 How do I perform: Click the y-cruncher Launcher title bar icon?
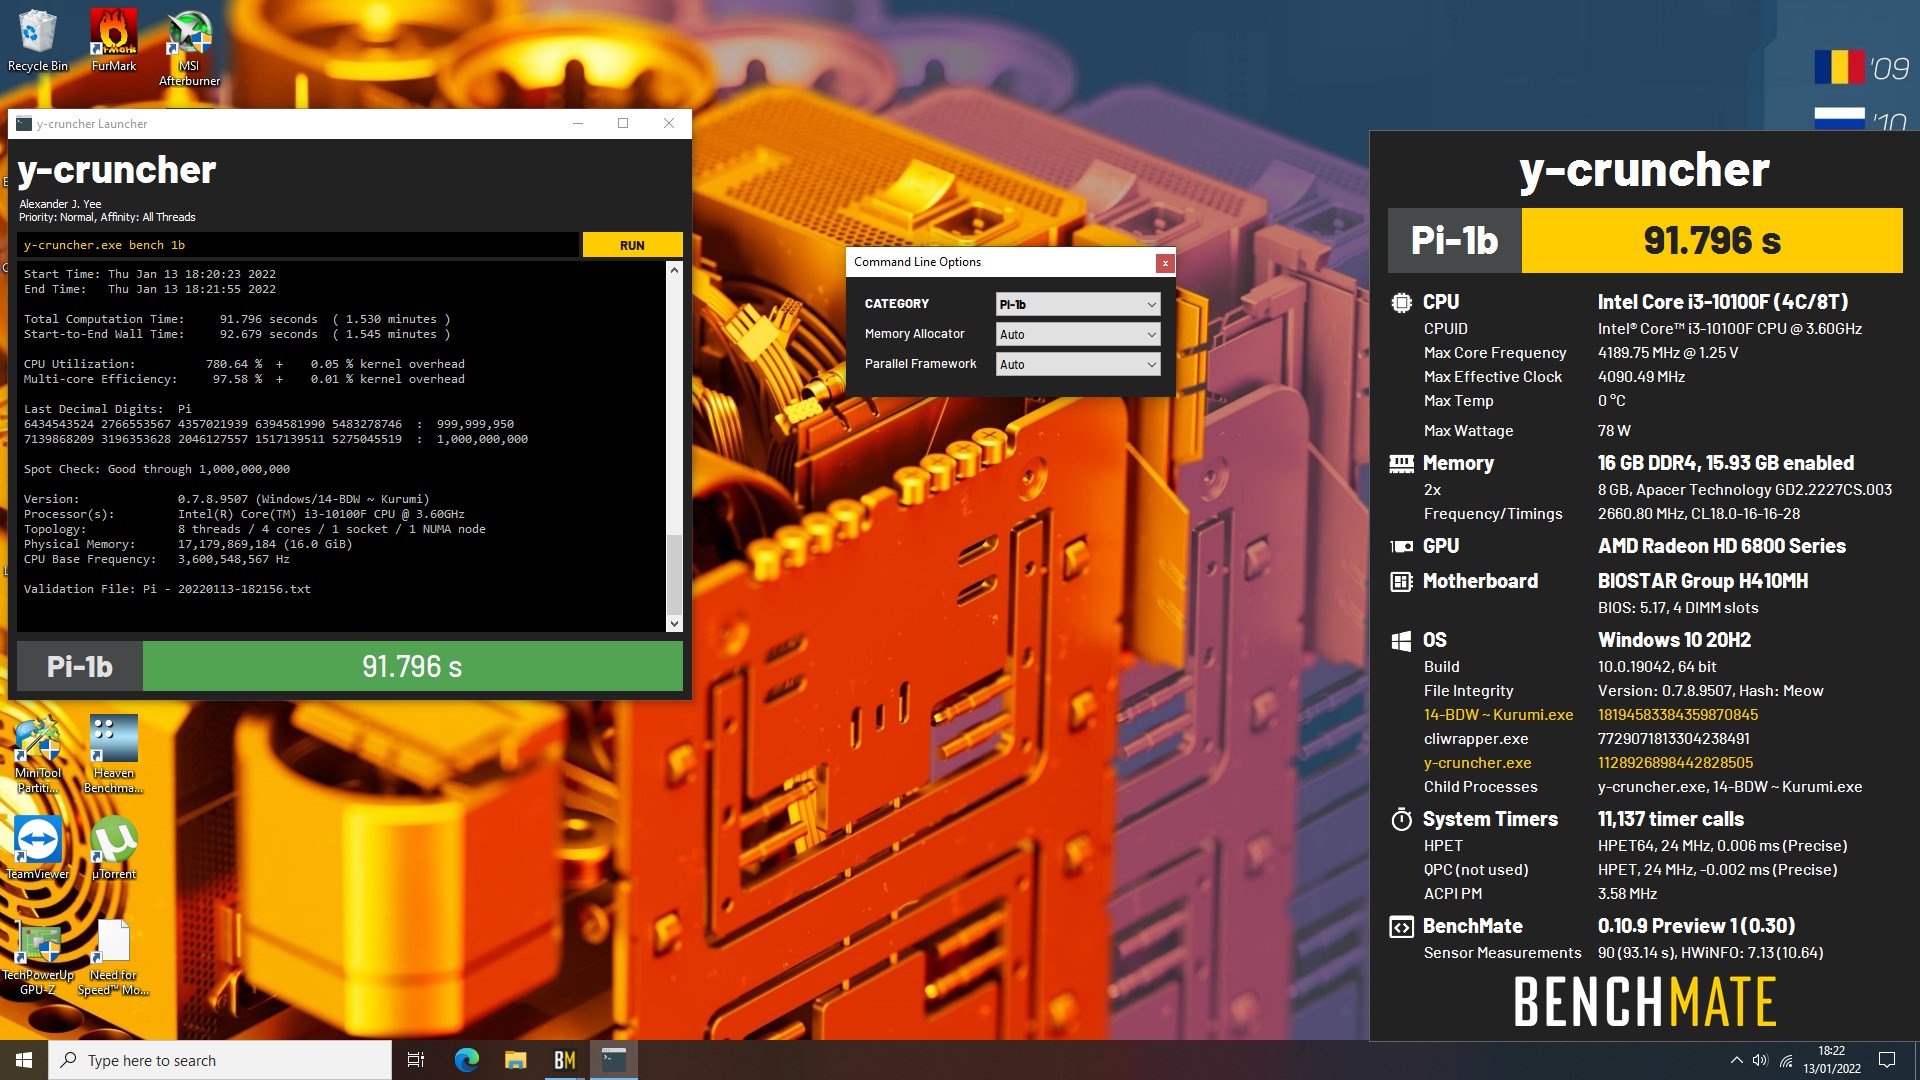(x=24, y=124)
